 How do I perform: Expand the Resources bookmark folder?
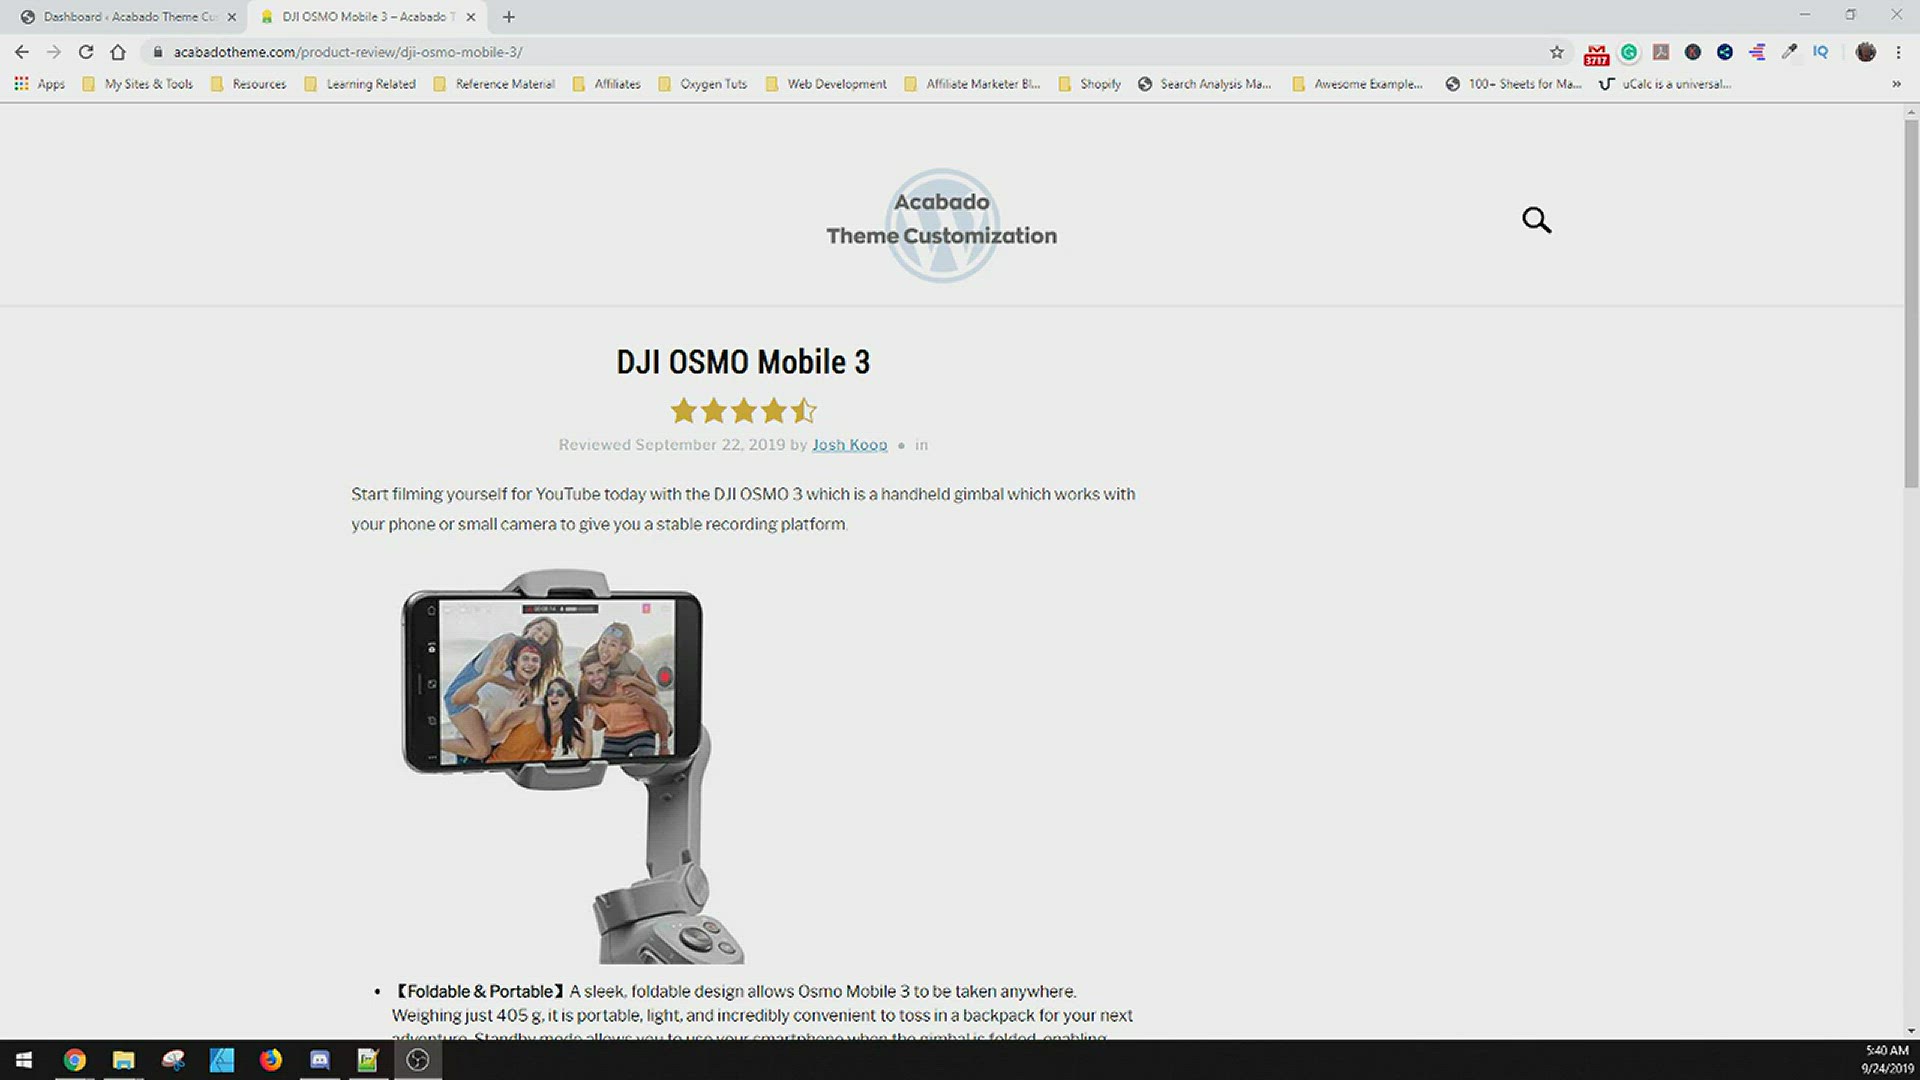(249, 84)
